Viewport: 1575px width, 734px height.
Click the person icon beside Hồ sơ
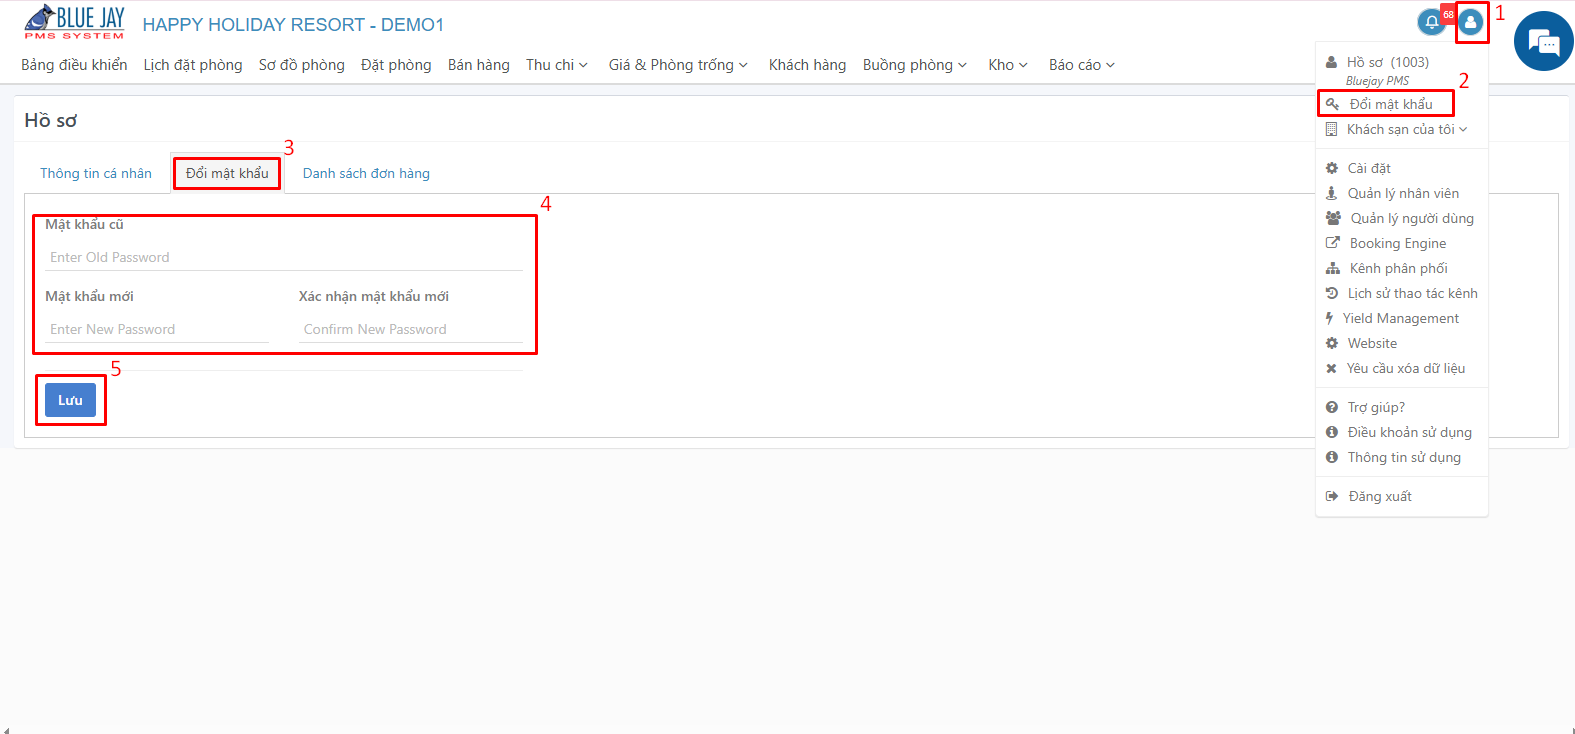1331,62
